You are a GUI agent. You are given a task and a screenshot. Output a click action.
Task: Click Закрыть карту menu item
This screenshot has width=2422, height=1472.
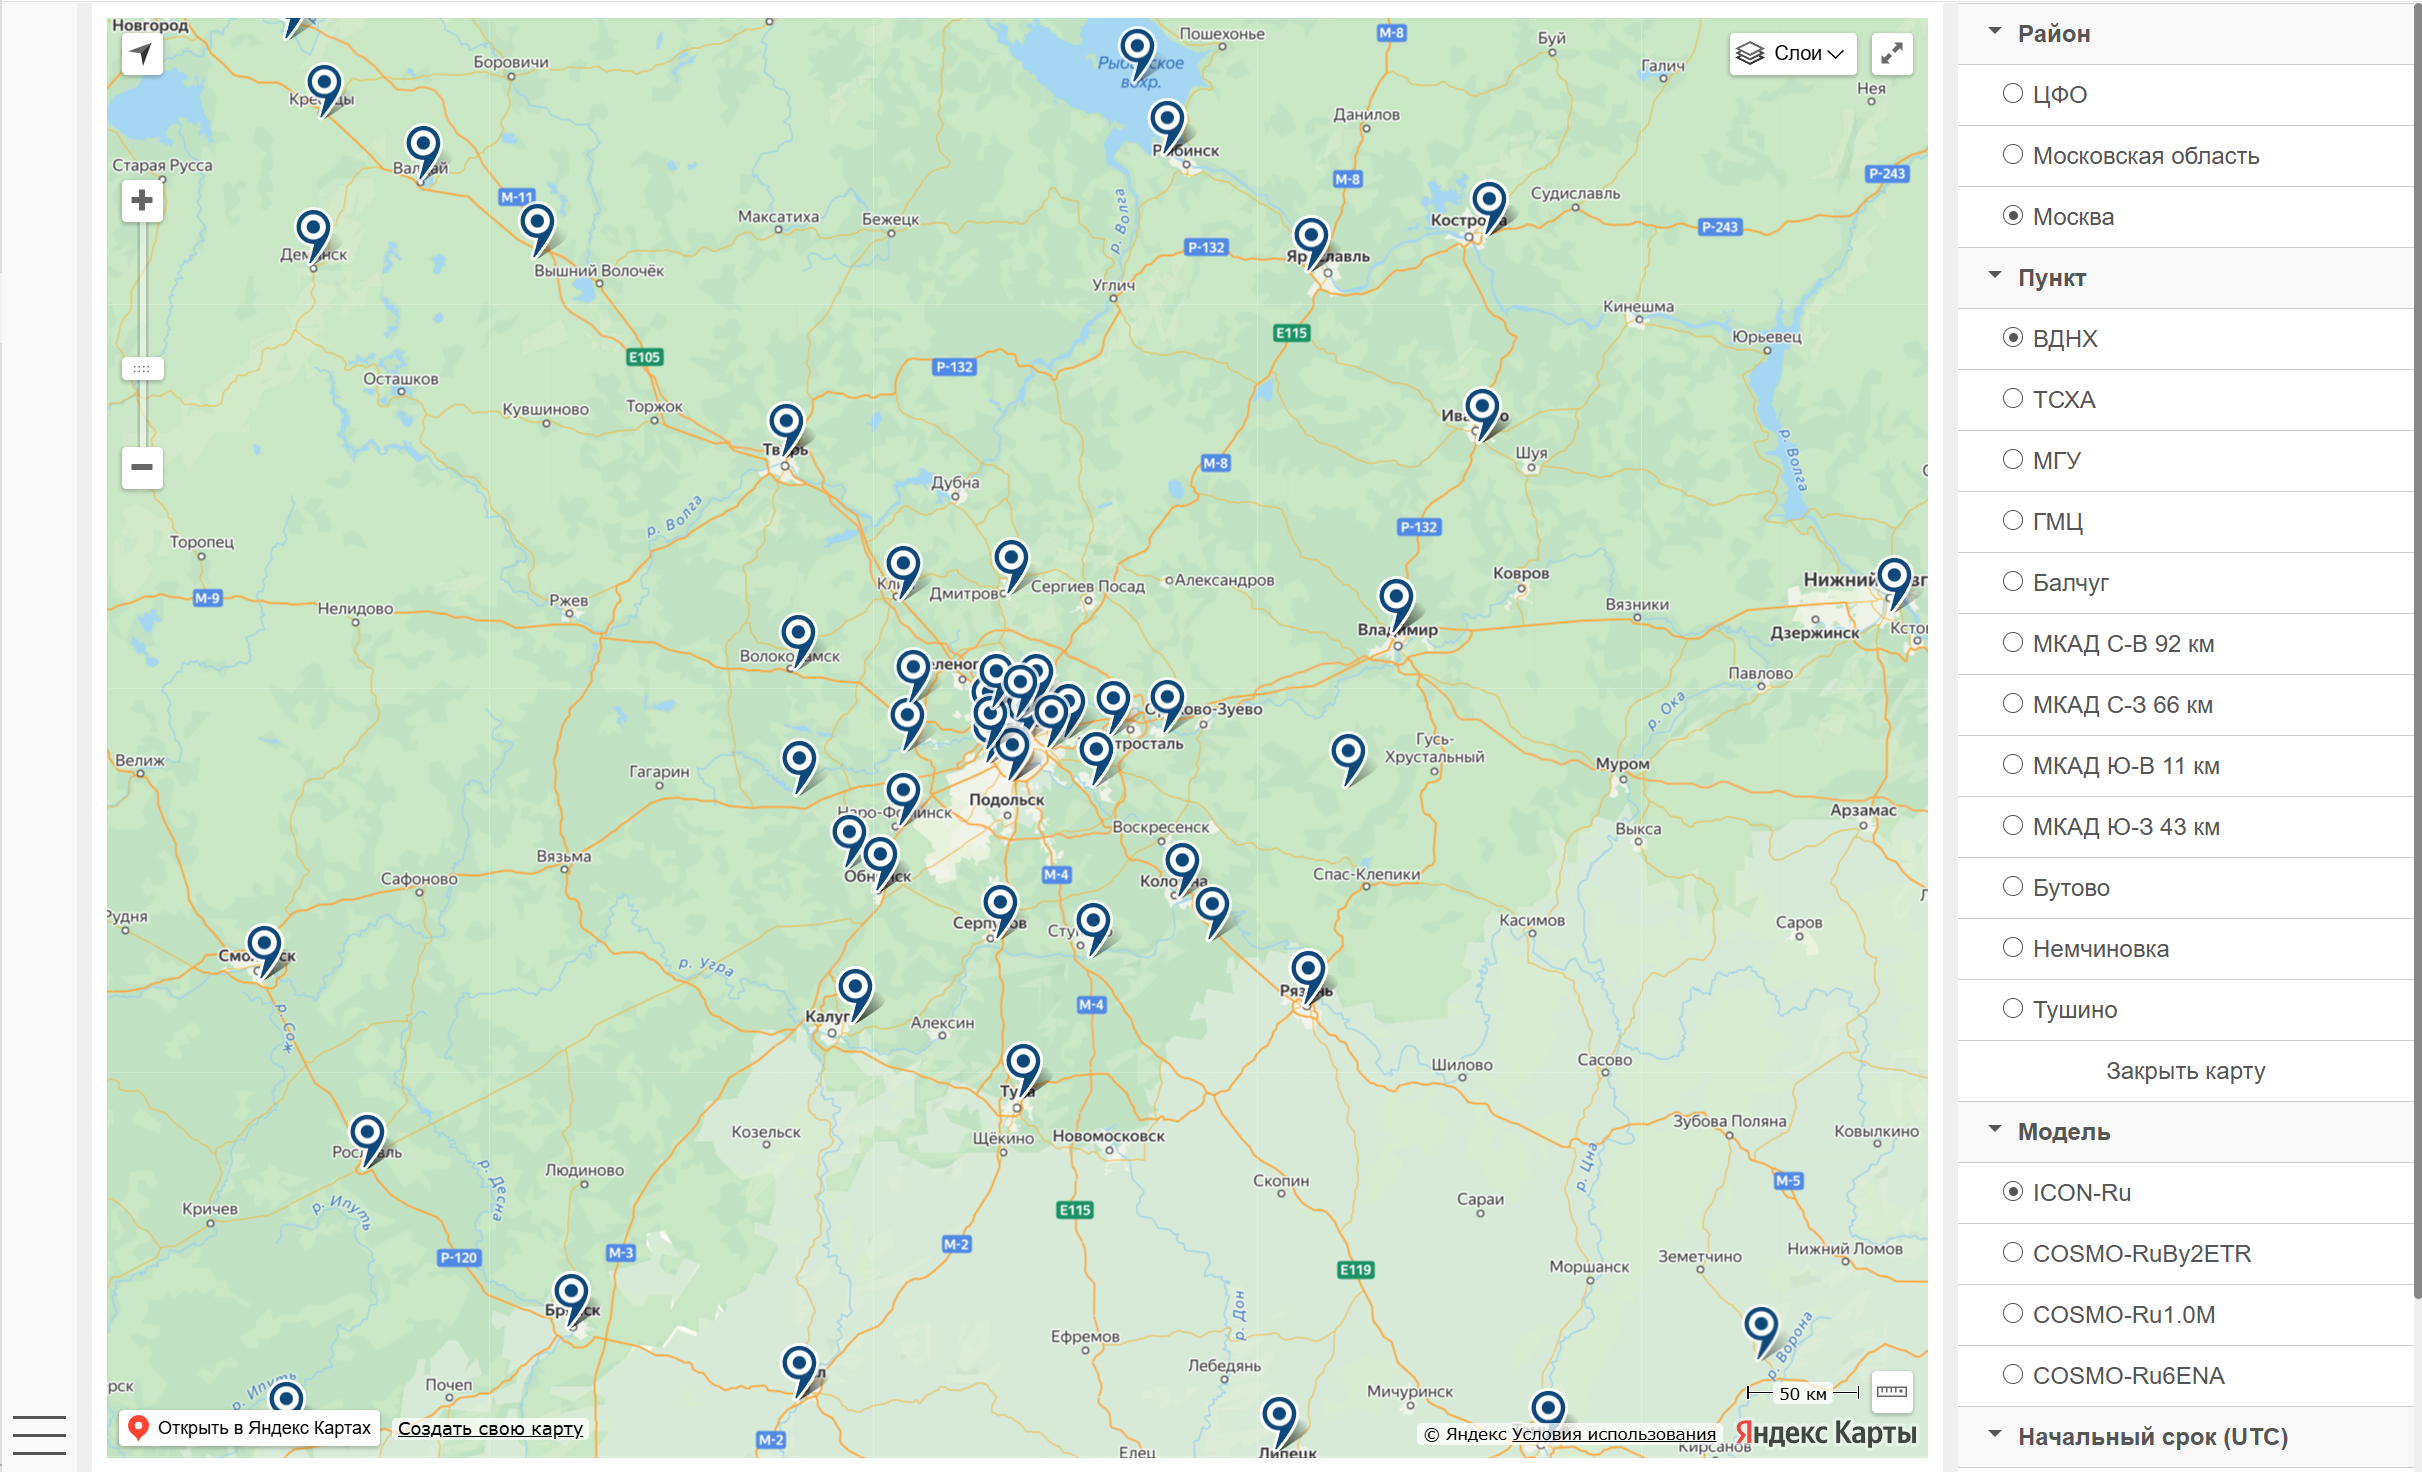2185,1071
